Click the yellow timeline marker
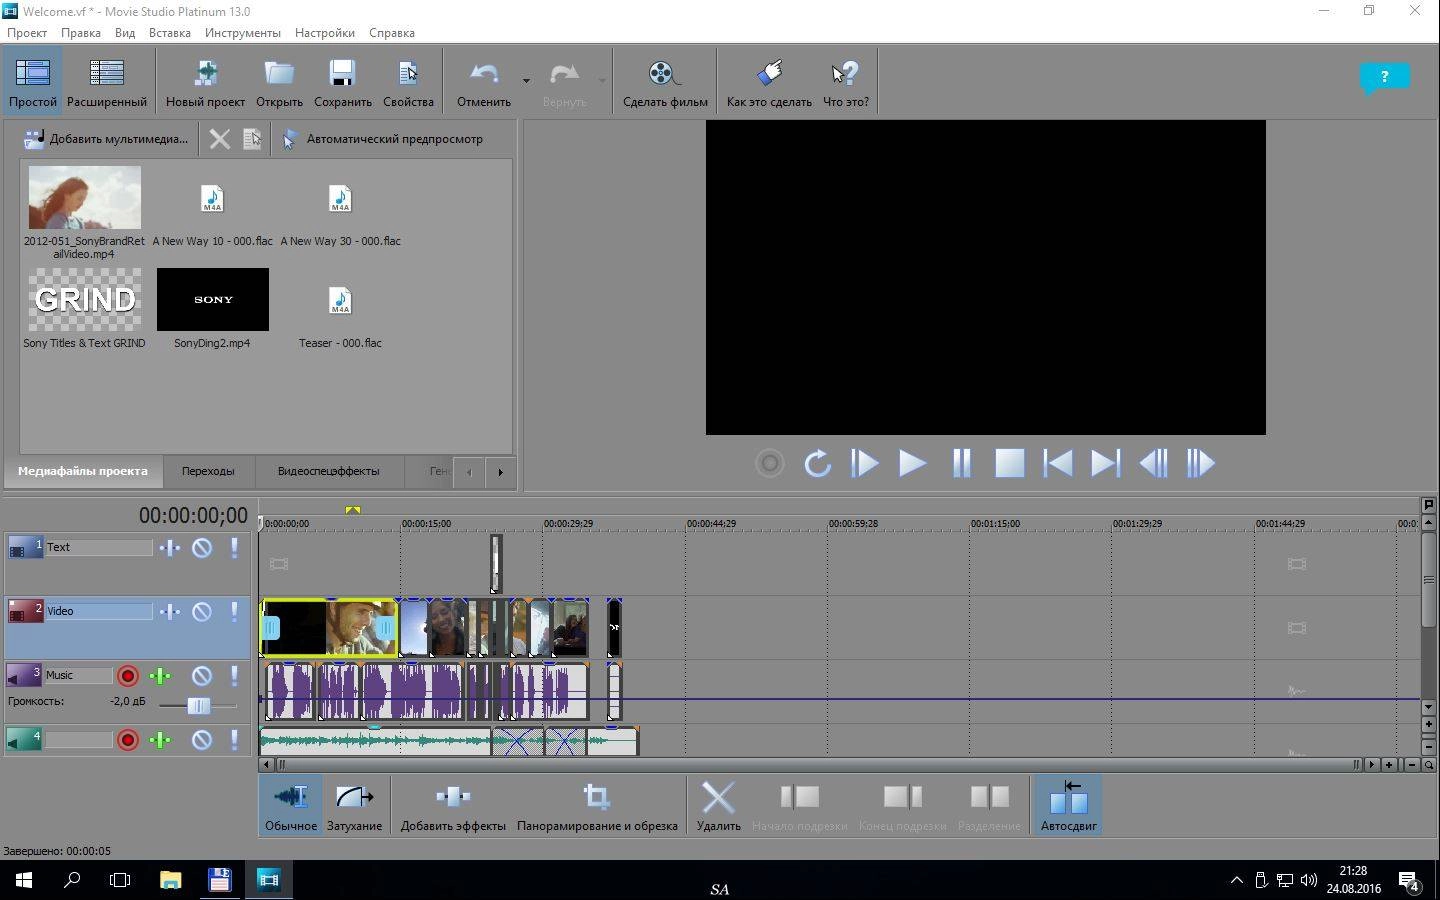This screenshot has width=1440, height=900. (353, 510)
